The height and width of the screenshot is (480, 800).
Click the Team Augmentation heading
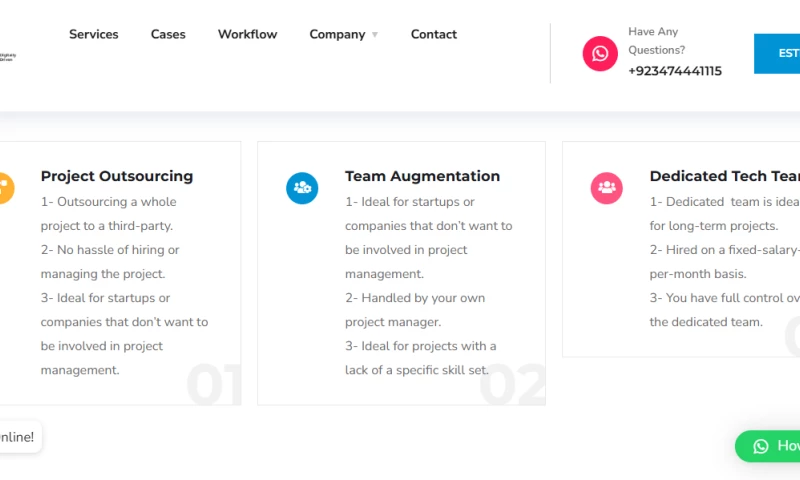(x=422, y=176)
